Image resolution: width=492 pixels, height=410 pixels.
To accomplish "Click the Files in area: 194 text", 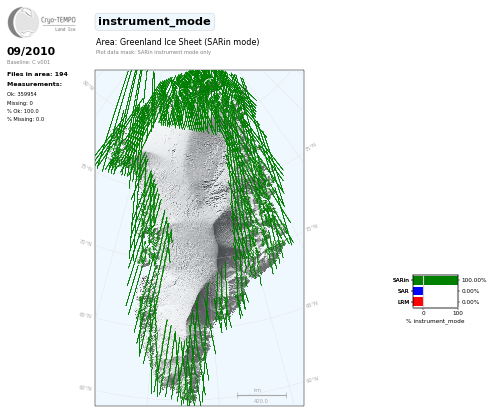I will (x=37, y=74).
